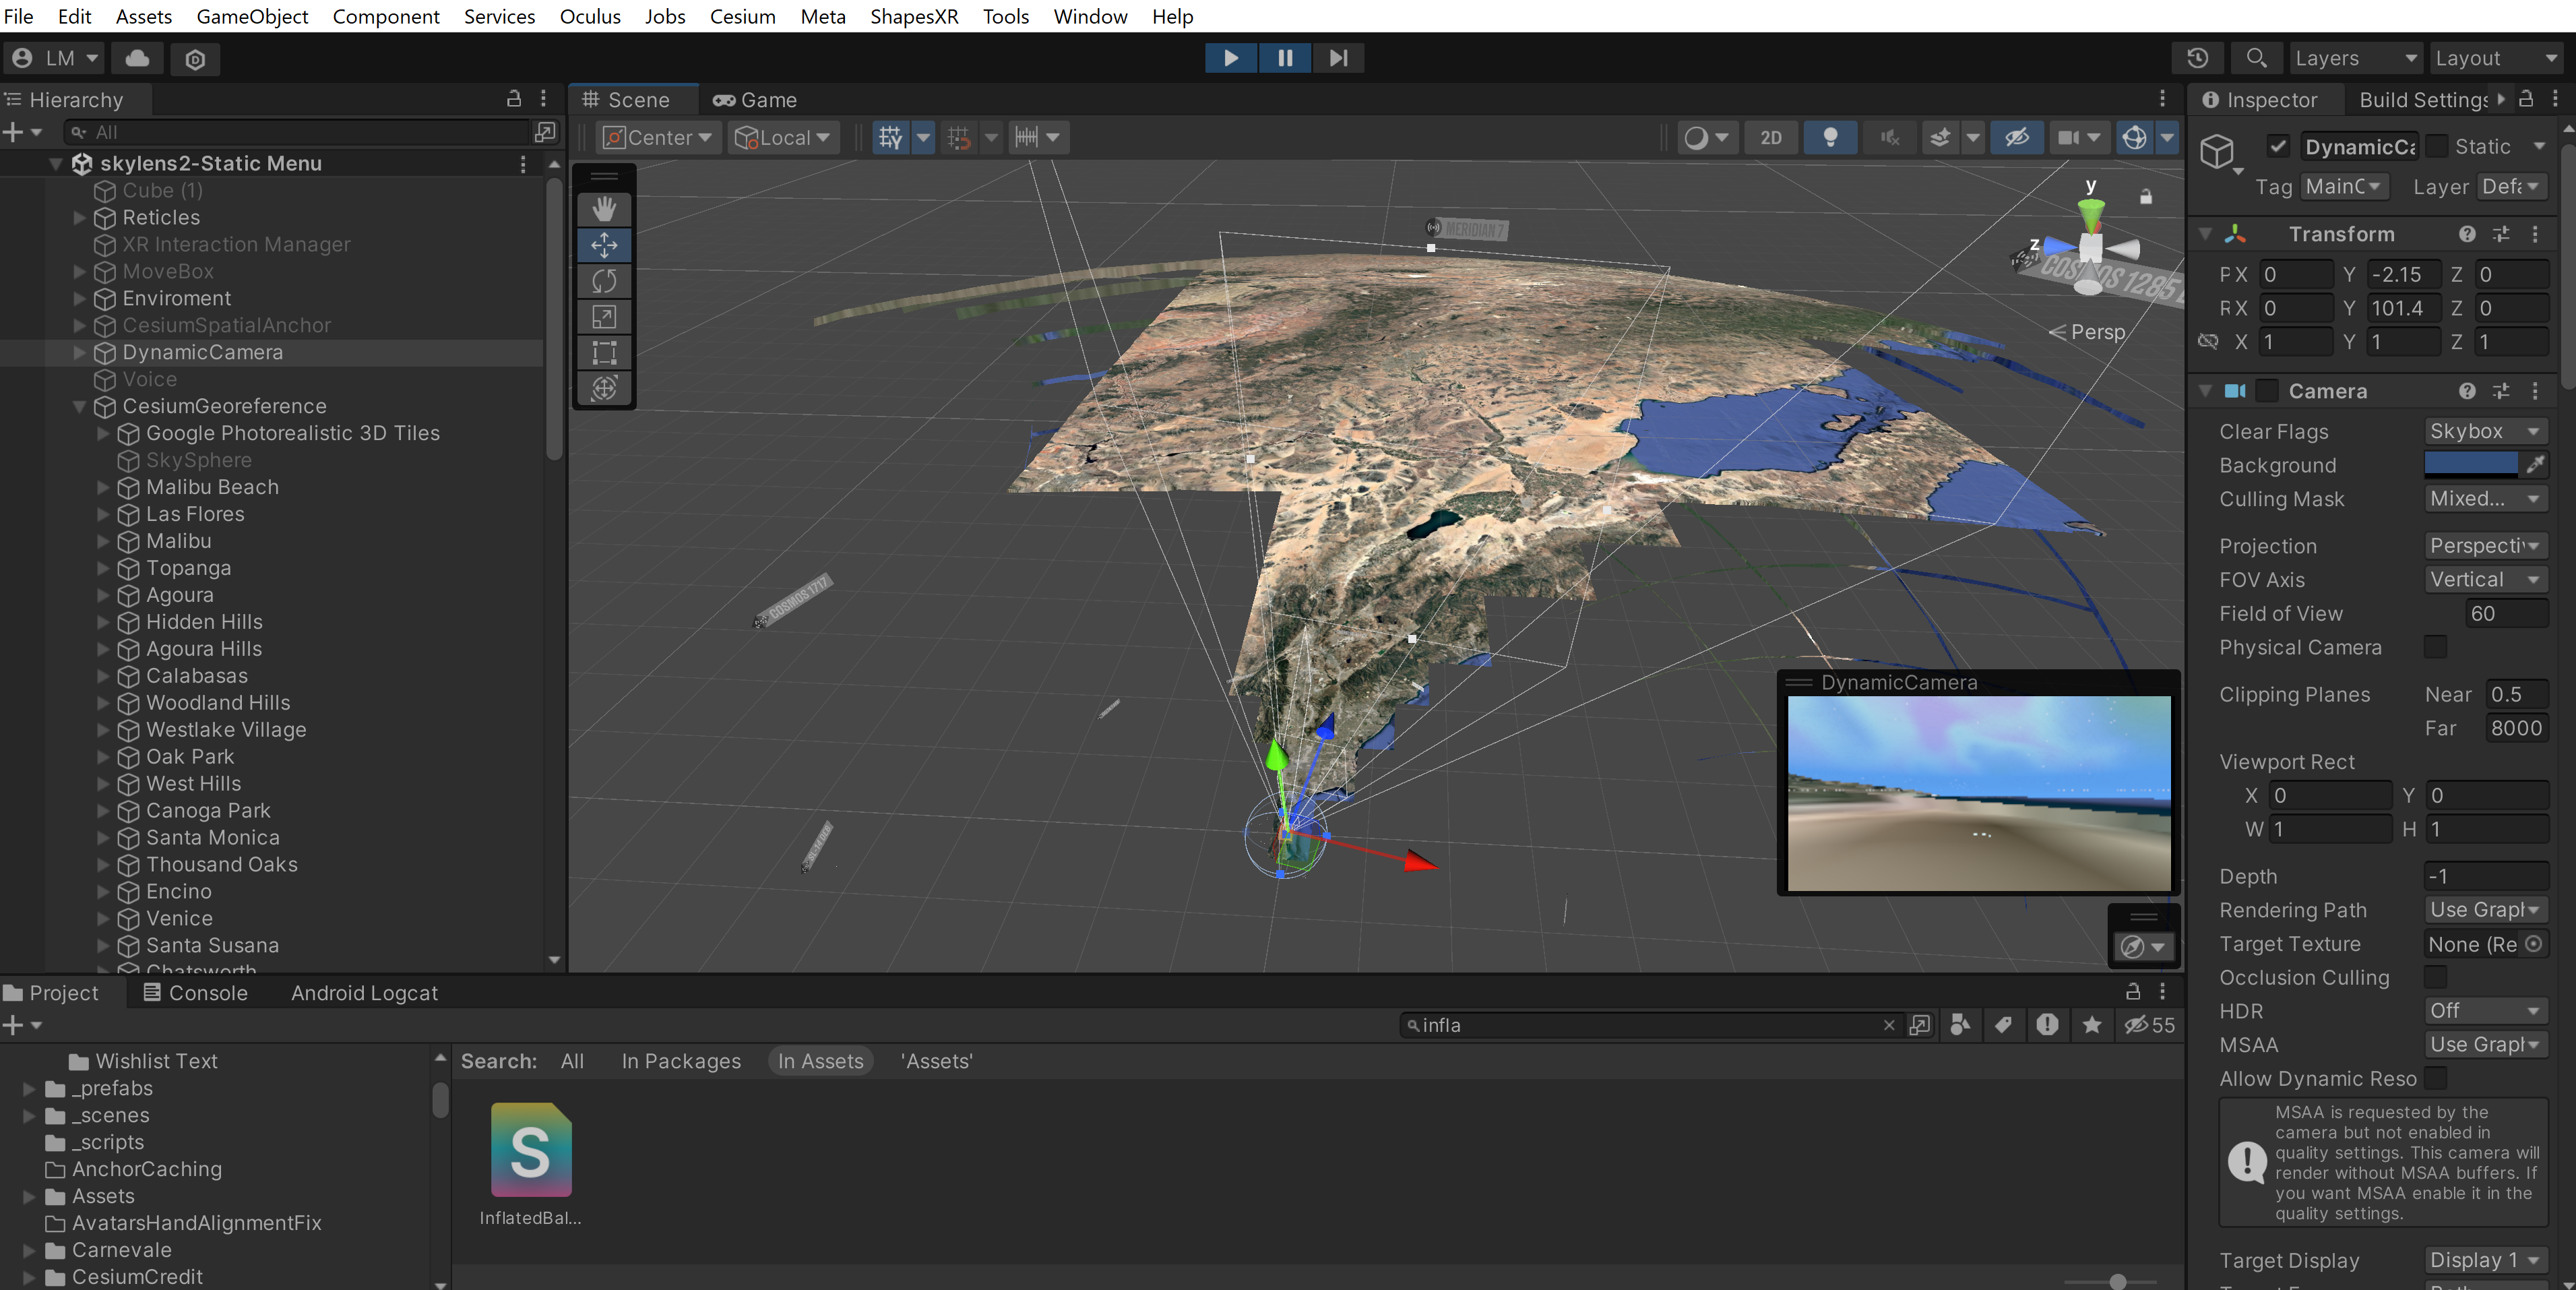Viewport: 2576px width, 1290px height.
Task: Open the GameObject menu
Action: click(x=252, y=16)
